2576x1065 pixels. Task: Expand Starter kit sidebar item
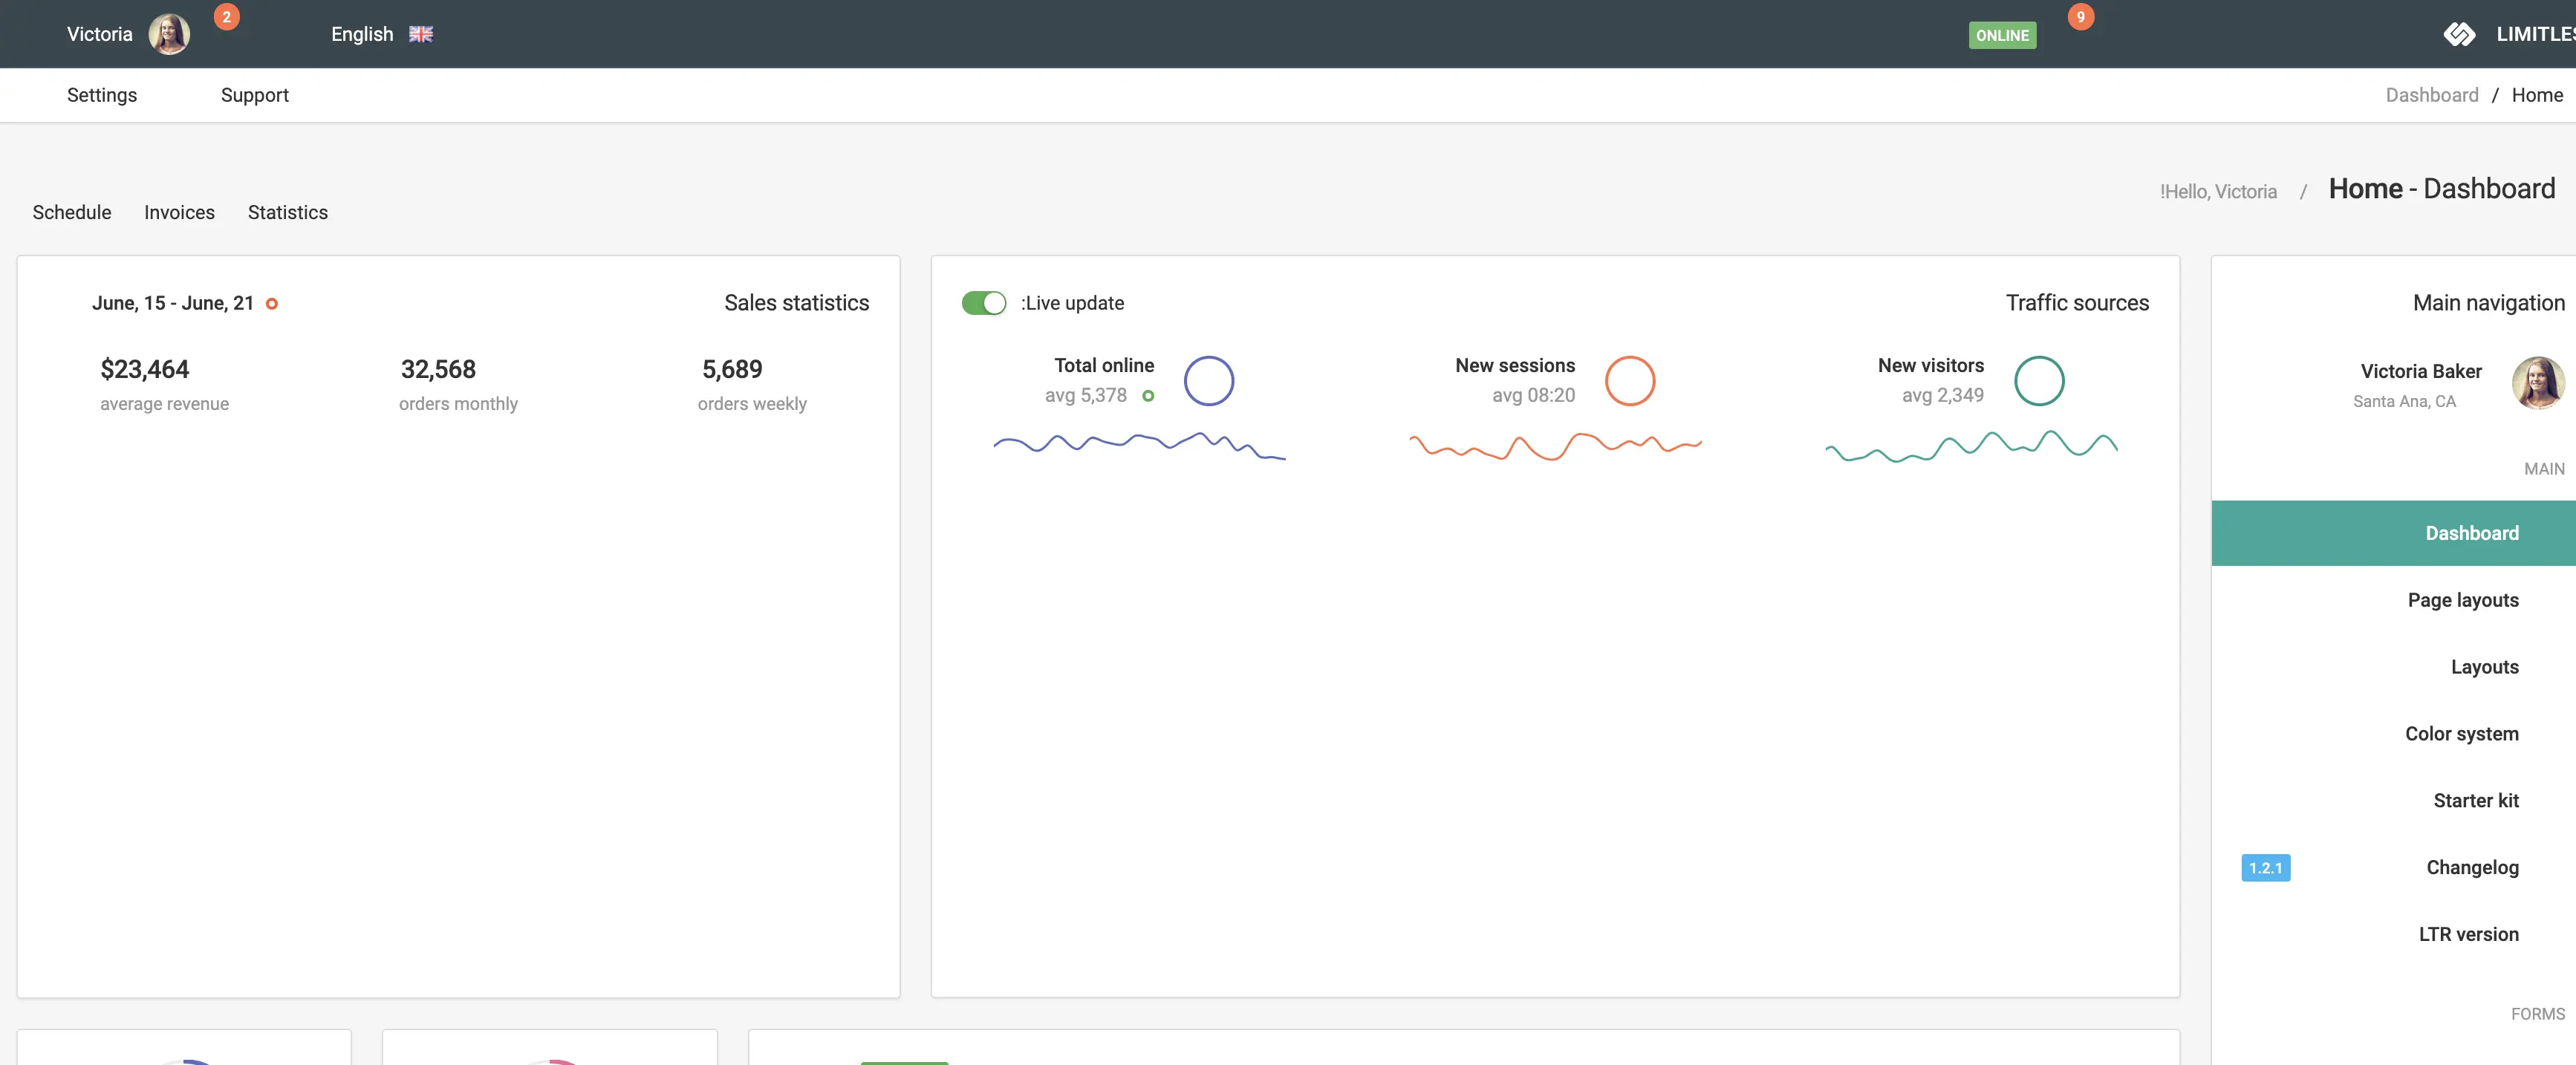(x=2393, y=800)
